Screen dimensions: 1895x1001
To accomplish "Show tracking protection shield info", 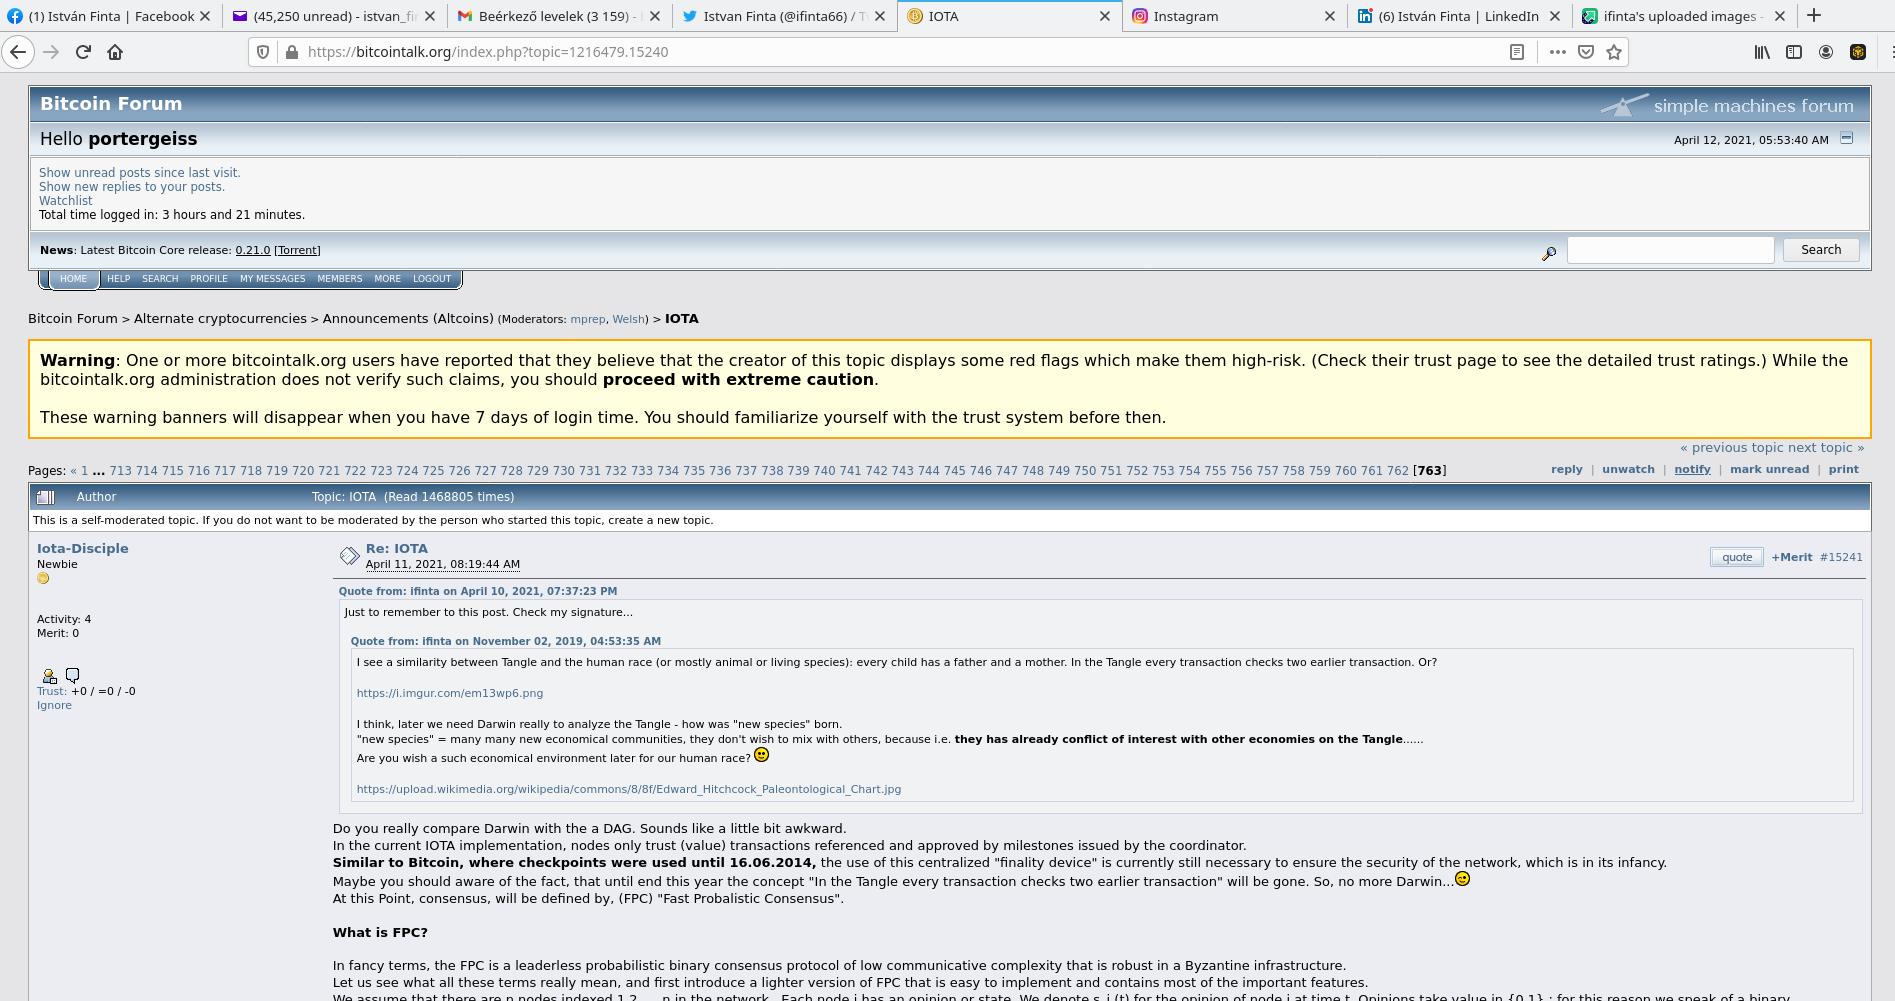I will 263,52.
